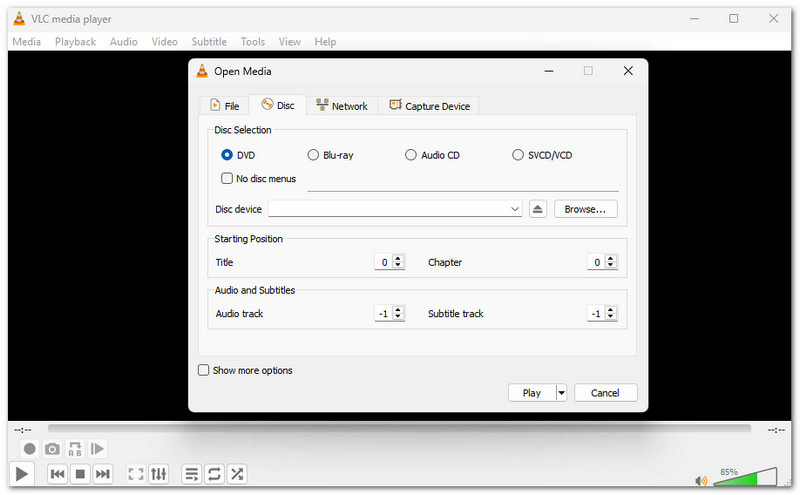Click the VLC cone icon in title bar

pos(19,19)
